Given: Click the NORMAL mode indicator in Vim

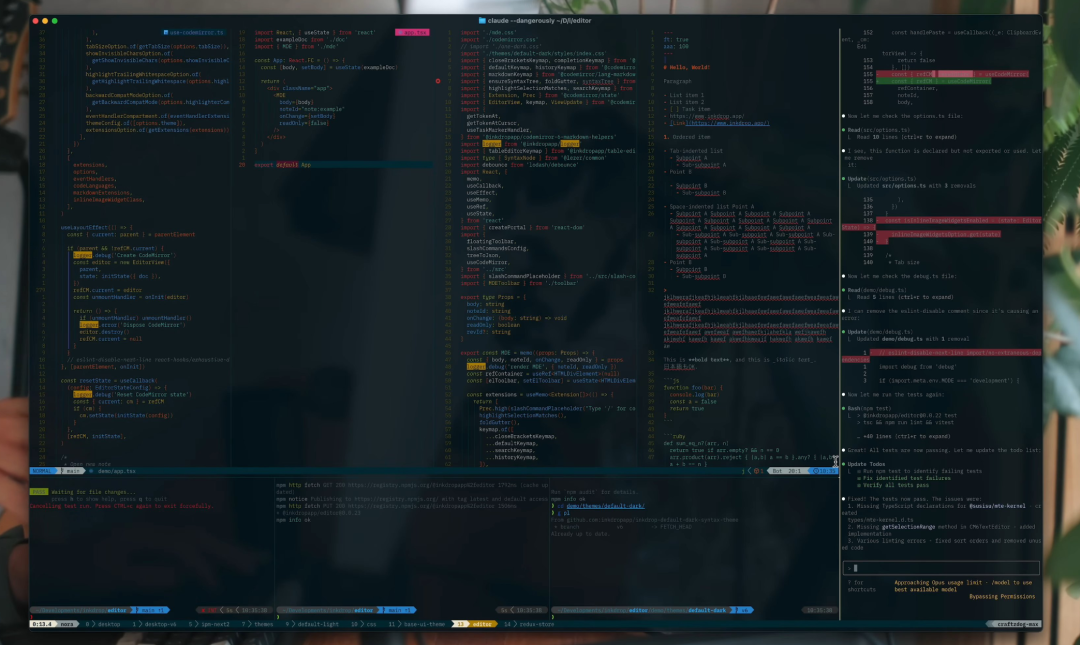Looking at the screenshot, I should (43, 471).
